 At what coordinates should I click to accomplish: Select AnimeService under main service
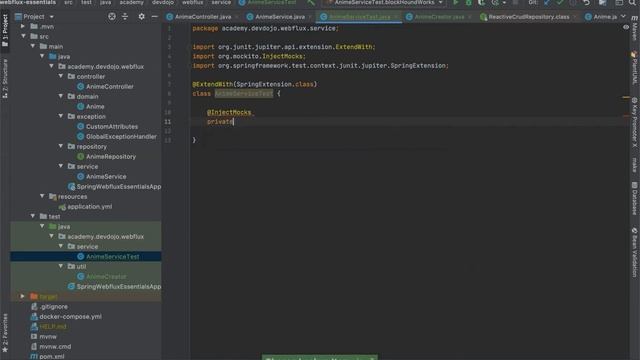pyautogui.click(x=106, y=176)
